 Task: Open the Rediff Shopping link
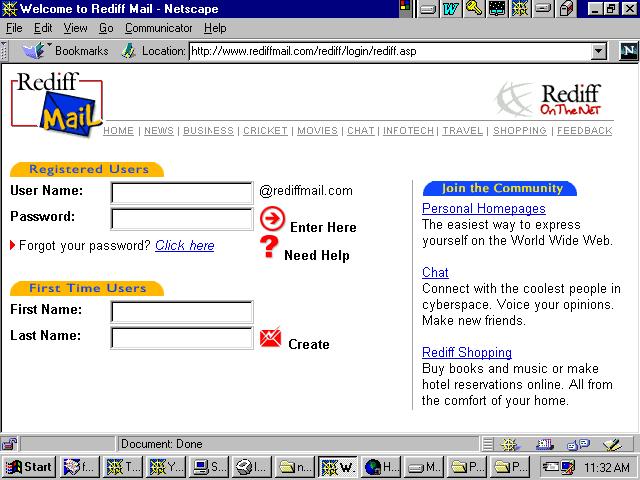pyautogui.click(x=467, y=352)
